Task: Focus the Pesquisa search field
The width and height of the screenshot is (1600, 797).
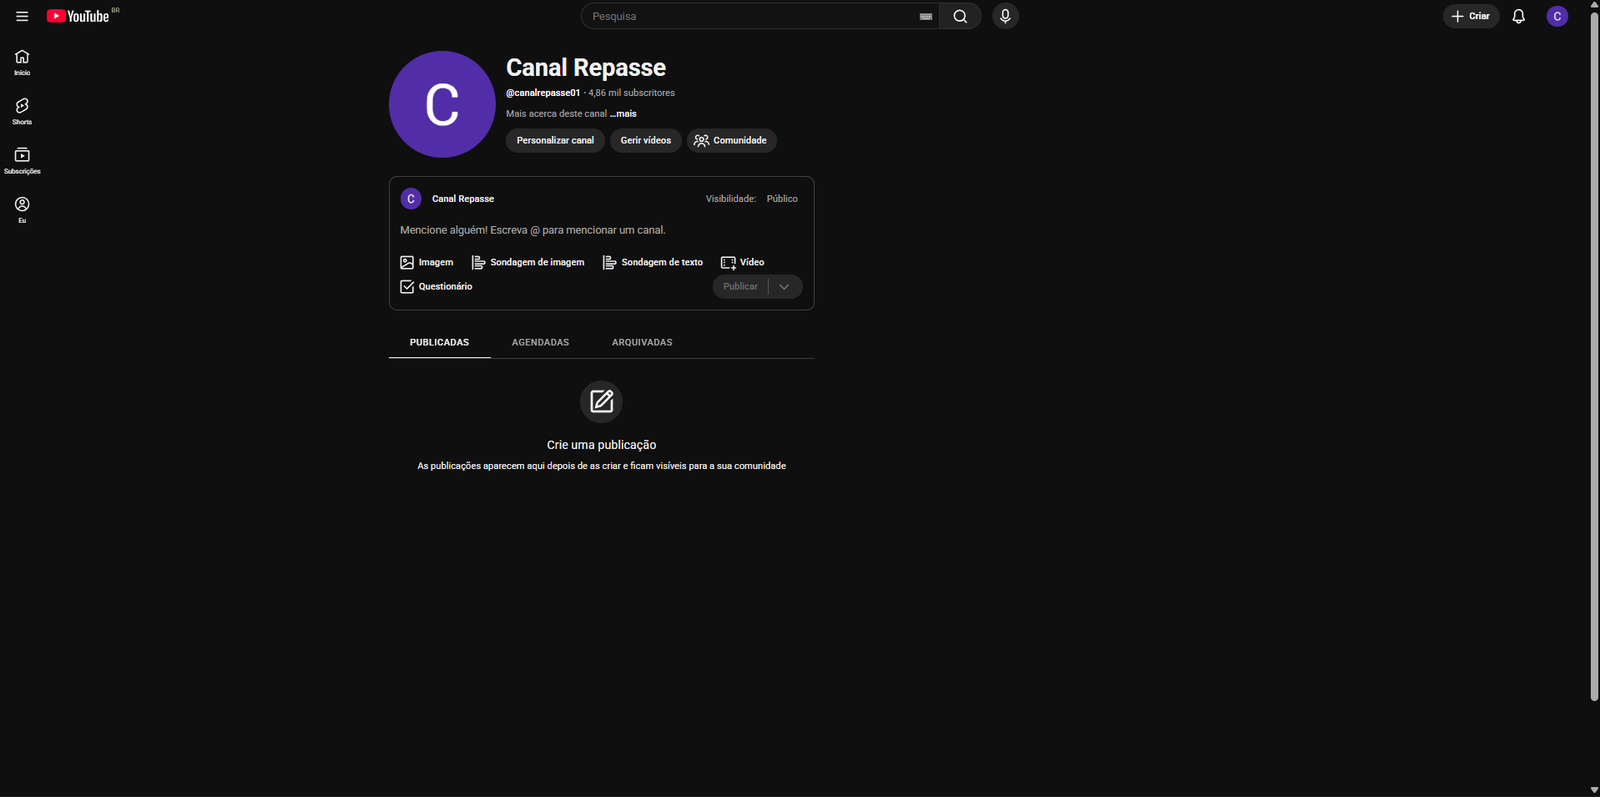Action: click(750, 16)
